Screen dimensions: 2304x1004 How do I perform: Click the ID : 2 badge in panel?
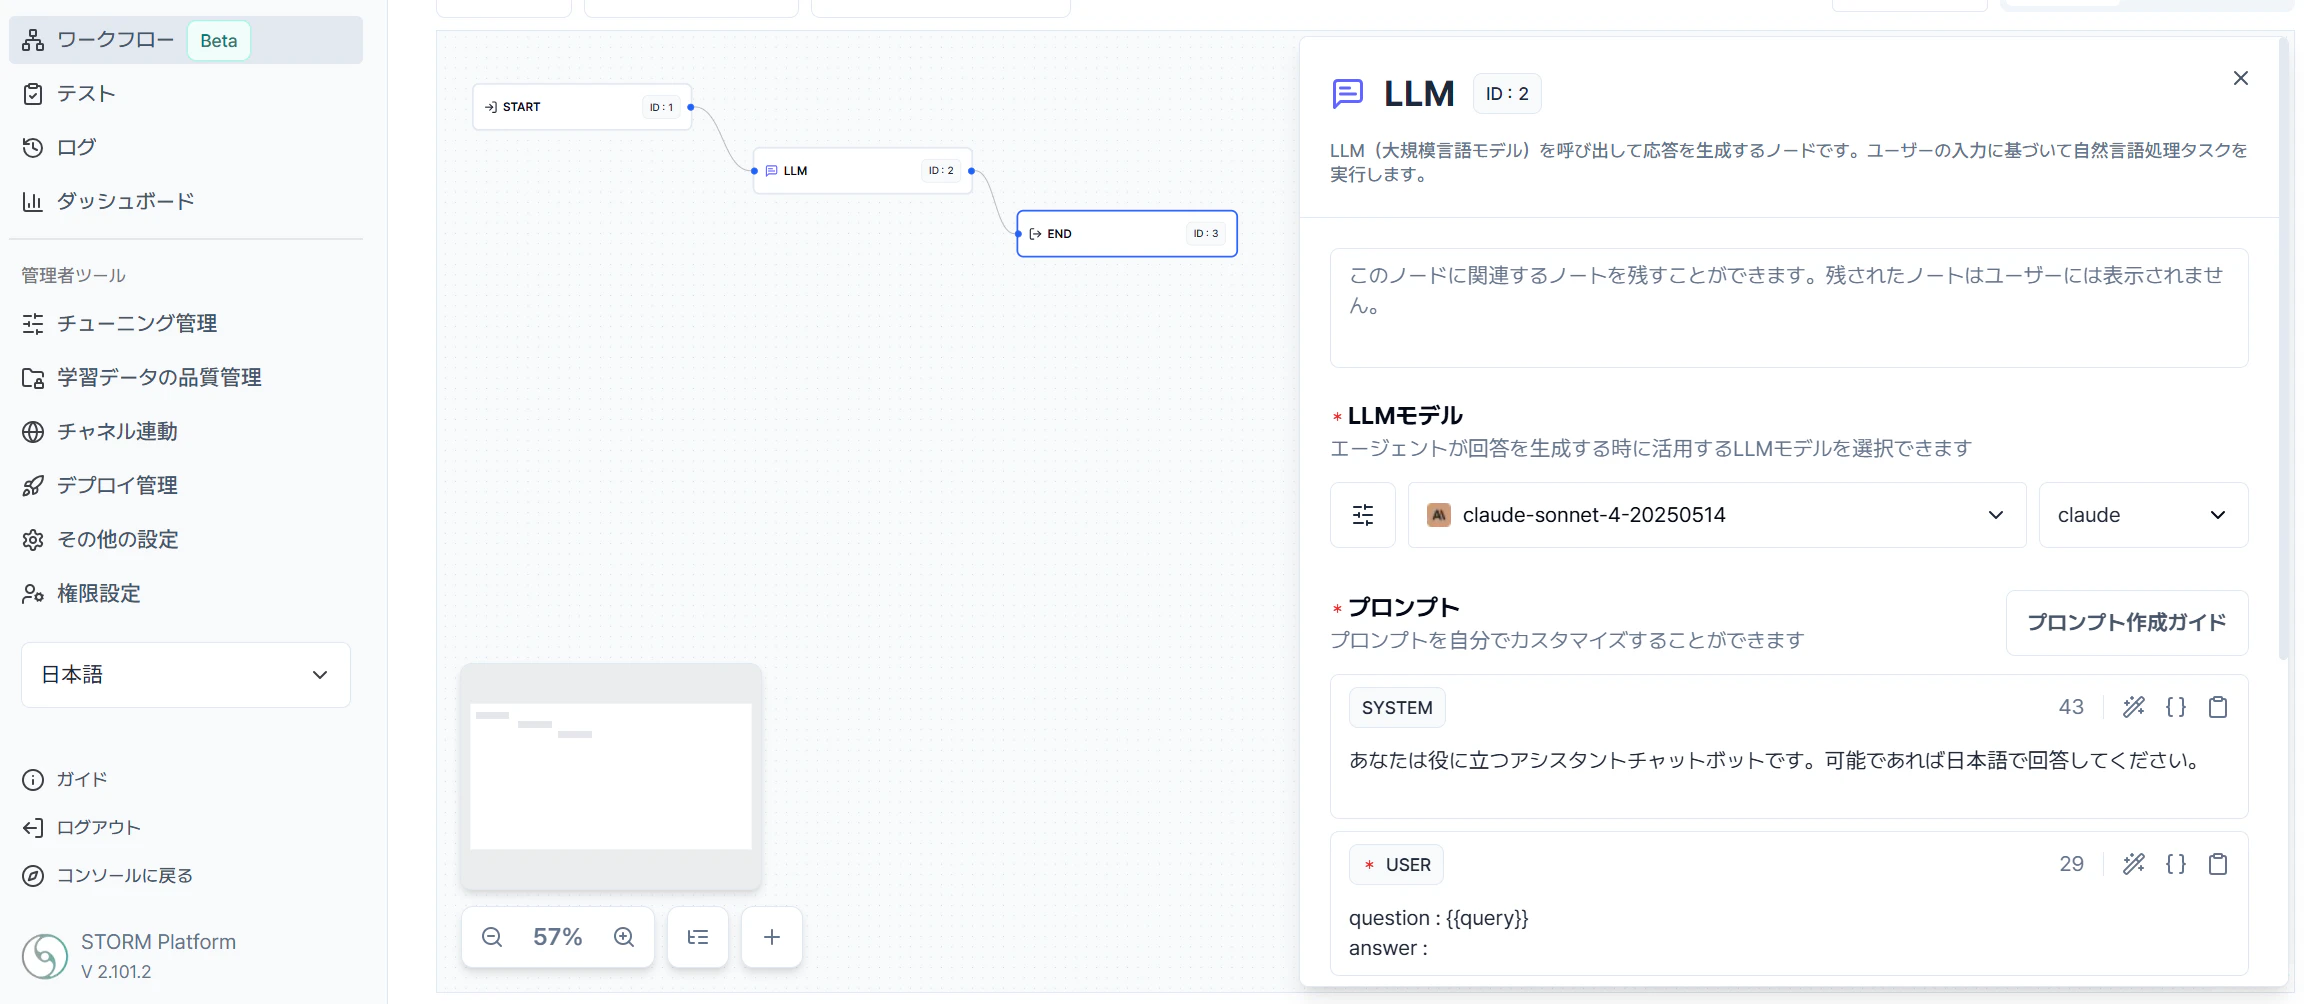[1507, 94]
